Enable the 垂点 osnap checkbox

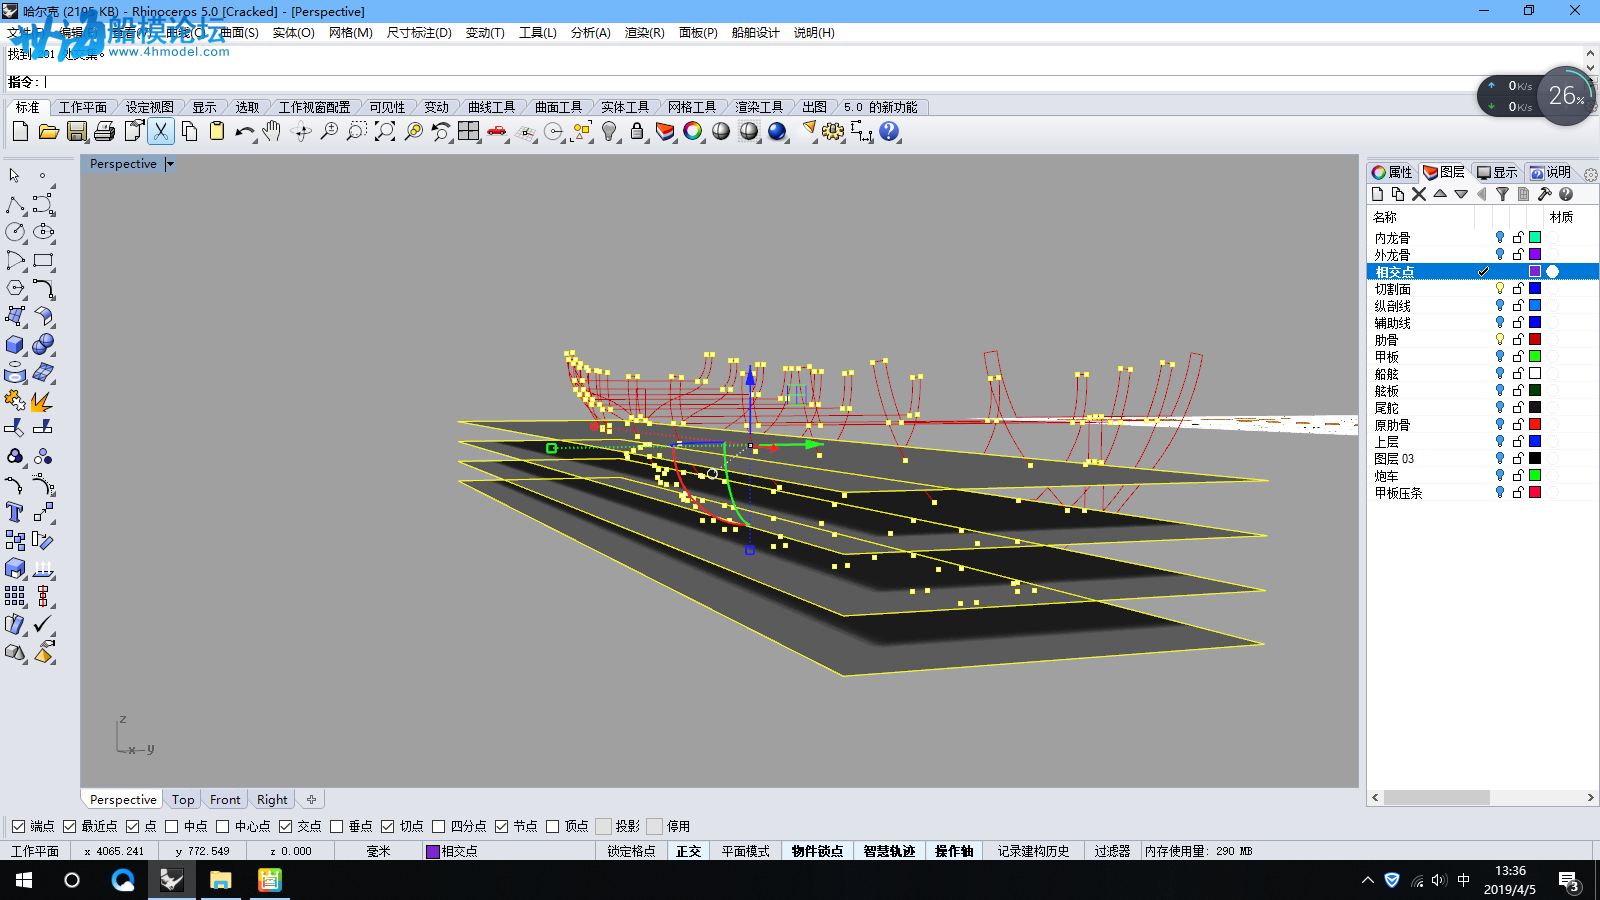click(337, 826)
